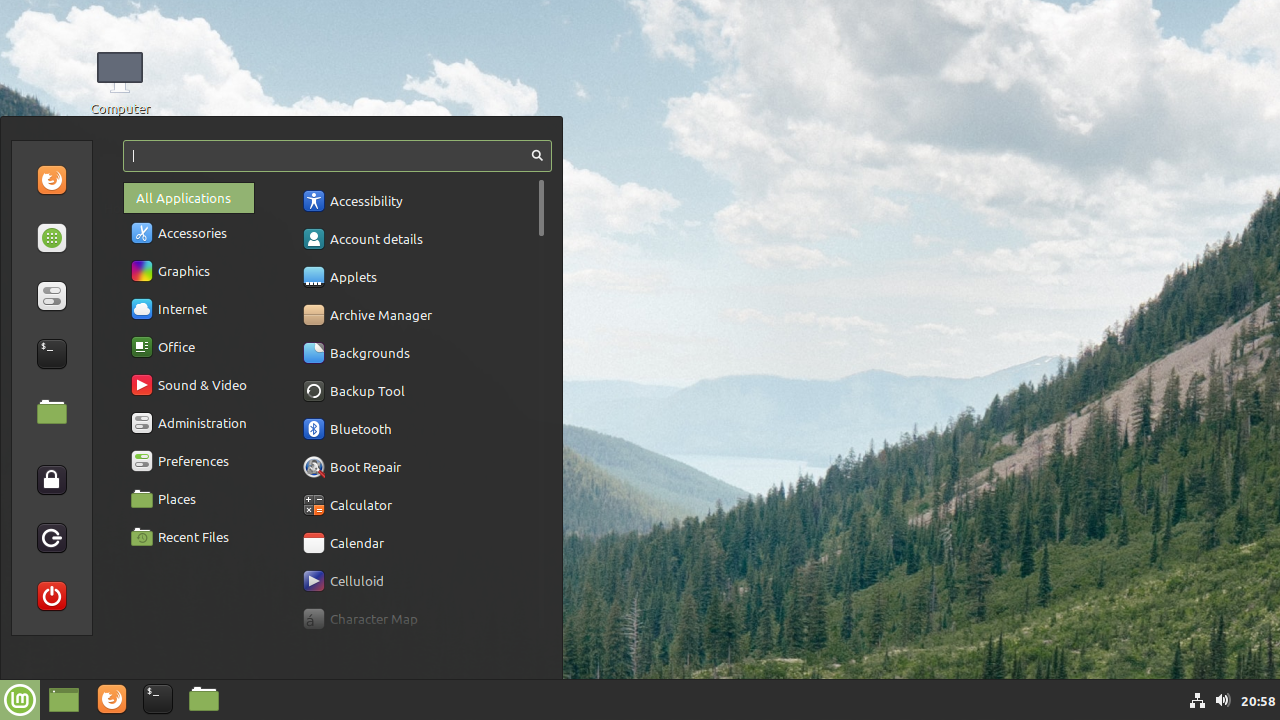
Task: Show the Recent Files category
Action: [x=192, y=537]
